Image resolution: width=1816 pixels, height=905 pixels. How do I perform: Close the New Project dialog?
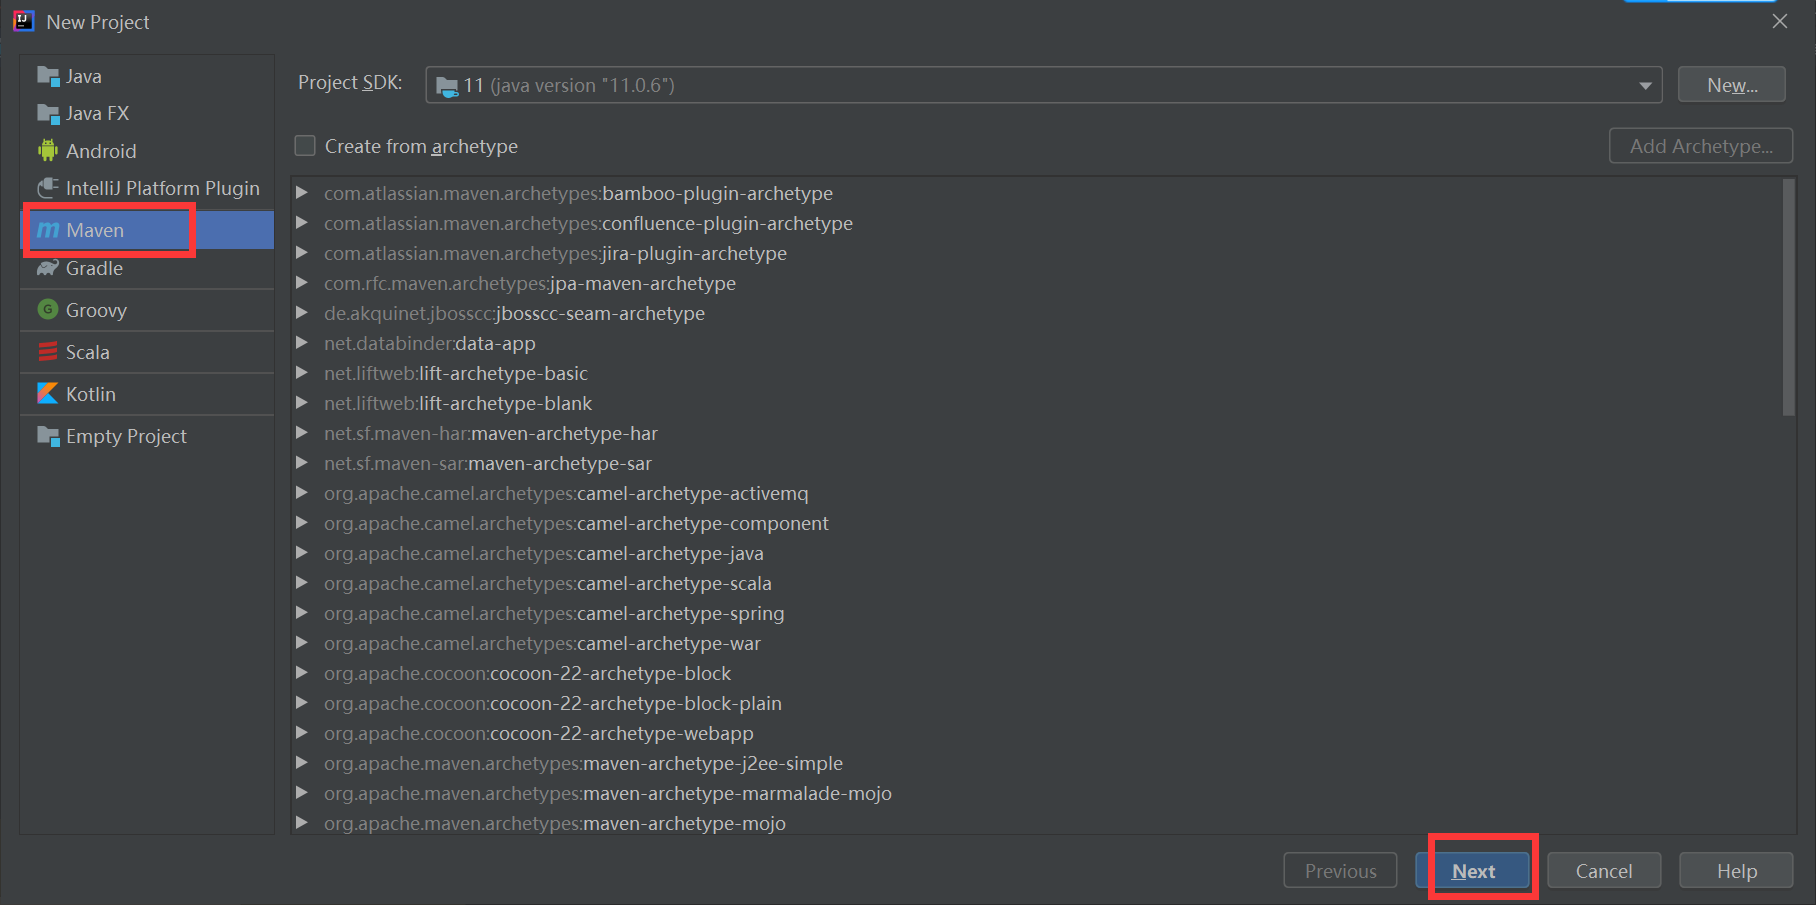tap(1780, 21)
